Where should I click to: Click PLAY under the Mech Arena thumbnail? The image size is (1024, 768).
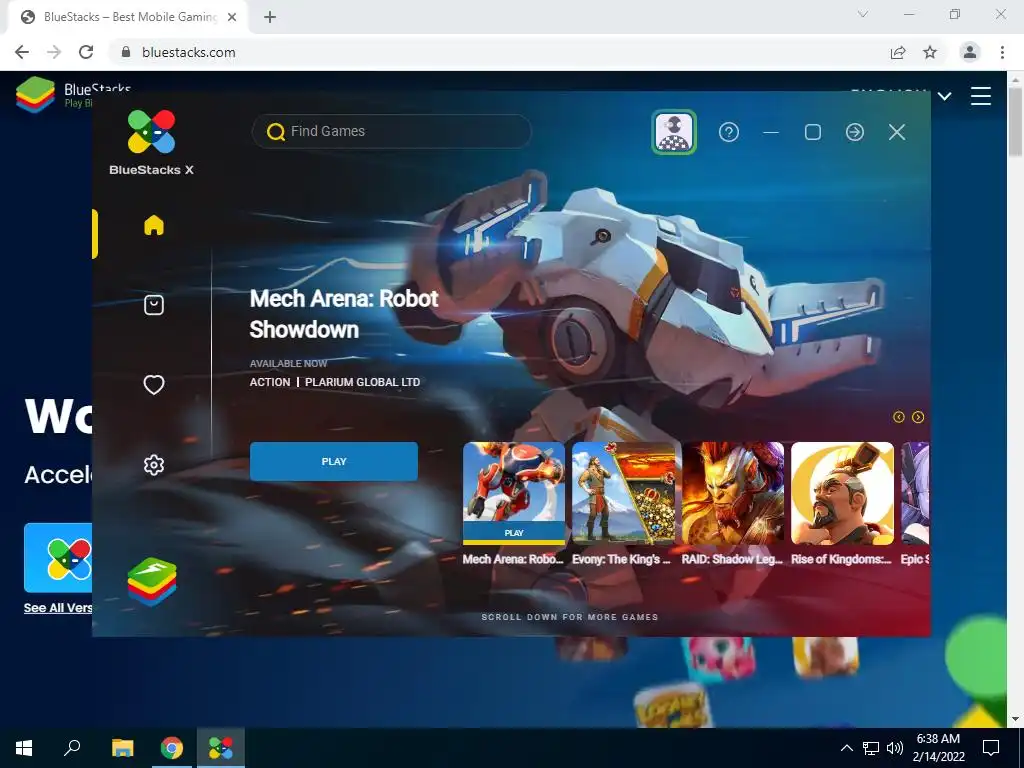(x=514, y=533)
